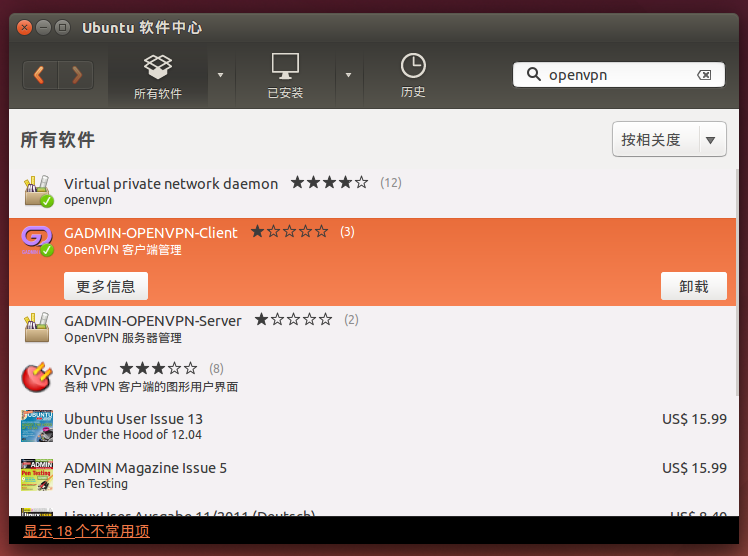Select the KVpnc application icon

pos(37,377)
